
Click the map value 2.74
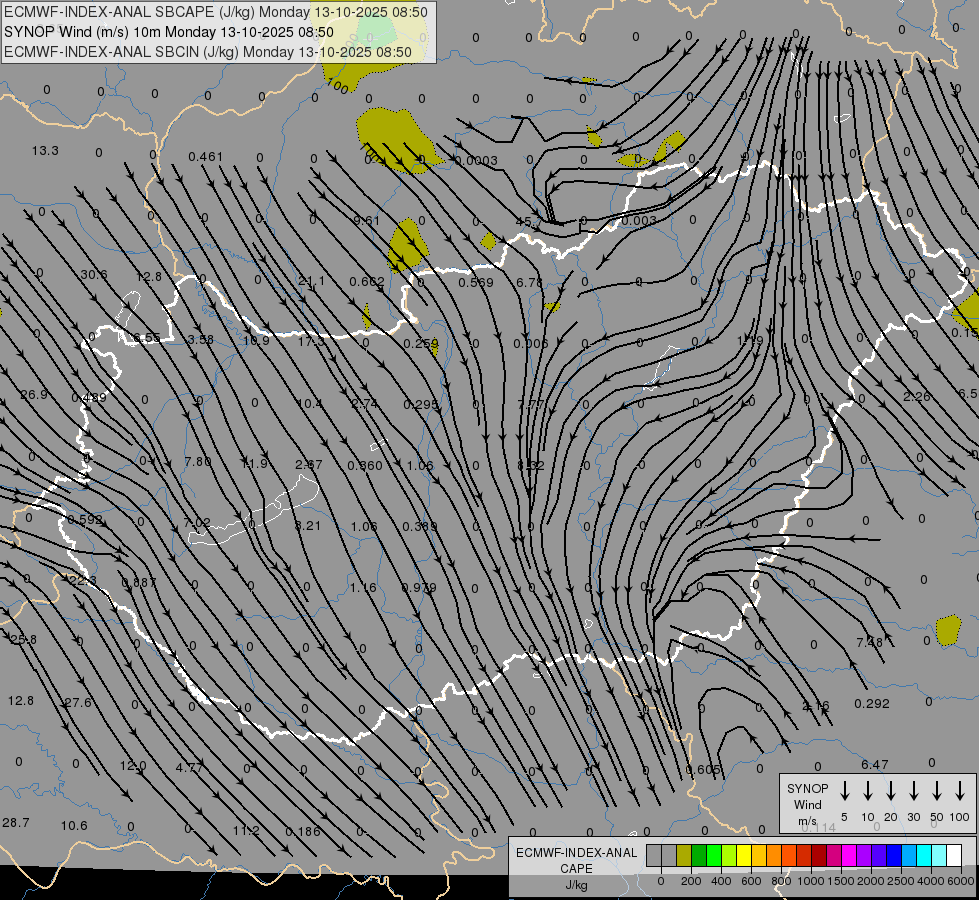[x=364, y=404]
